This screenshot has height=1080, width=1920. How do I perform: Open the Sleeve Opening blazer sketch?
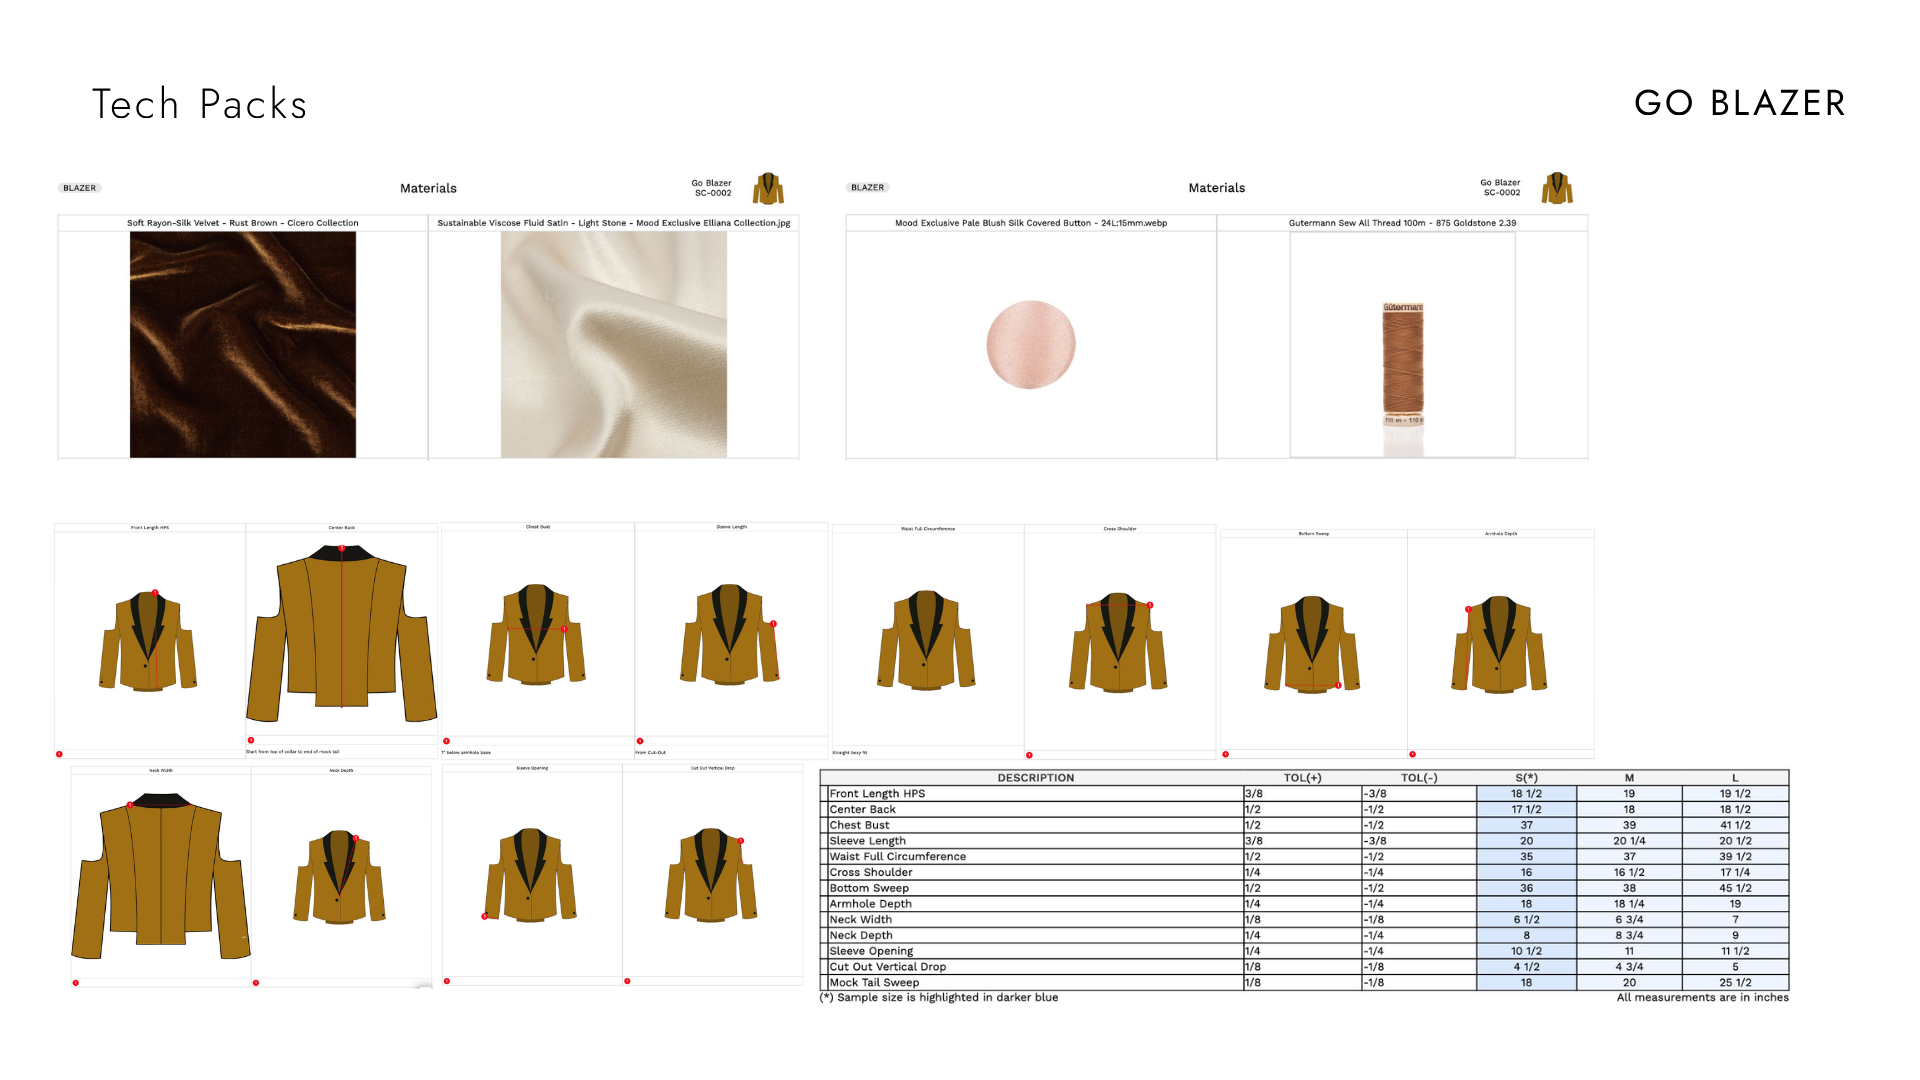531,875
